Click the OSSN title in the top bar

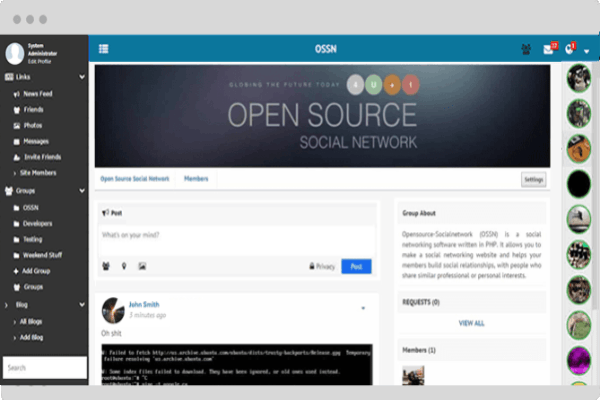pos(326,49)
